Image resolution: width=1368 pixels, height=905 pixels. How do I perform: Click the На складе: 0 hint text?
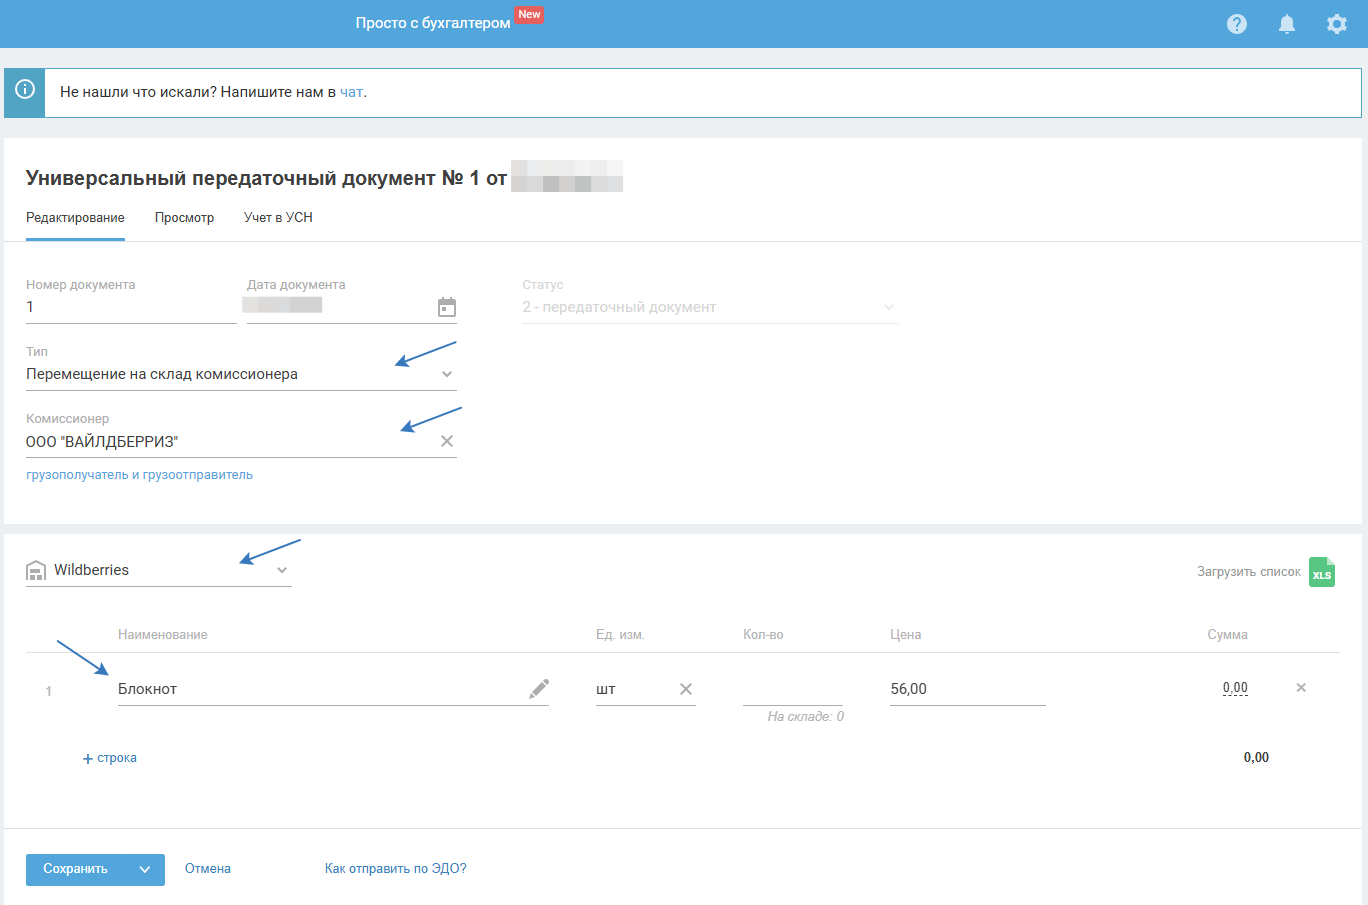(806, 717)
